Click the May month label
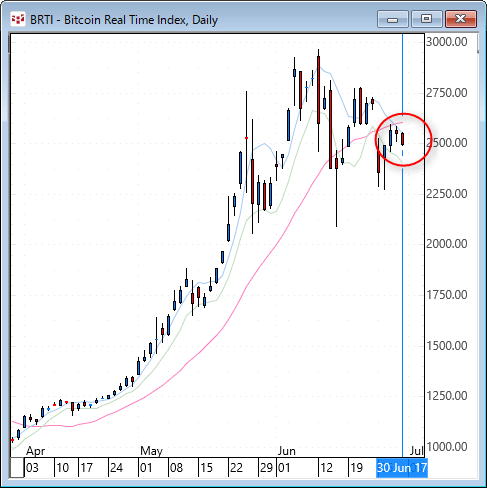487x488 pixels. click(x=151, y=451)
